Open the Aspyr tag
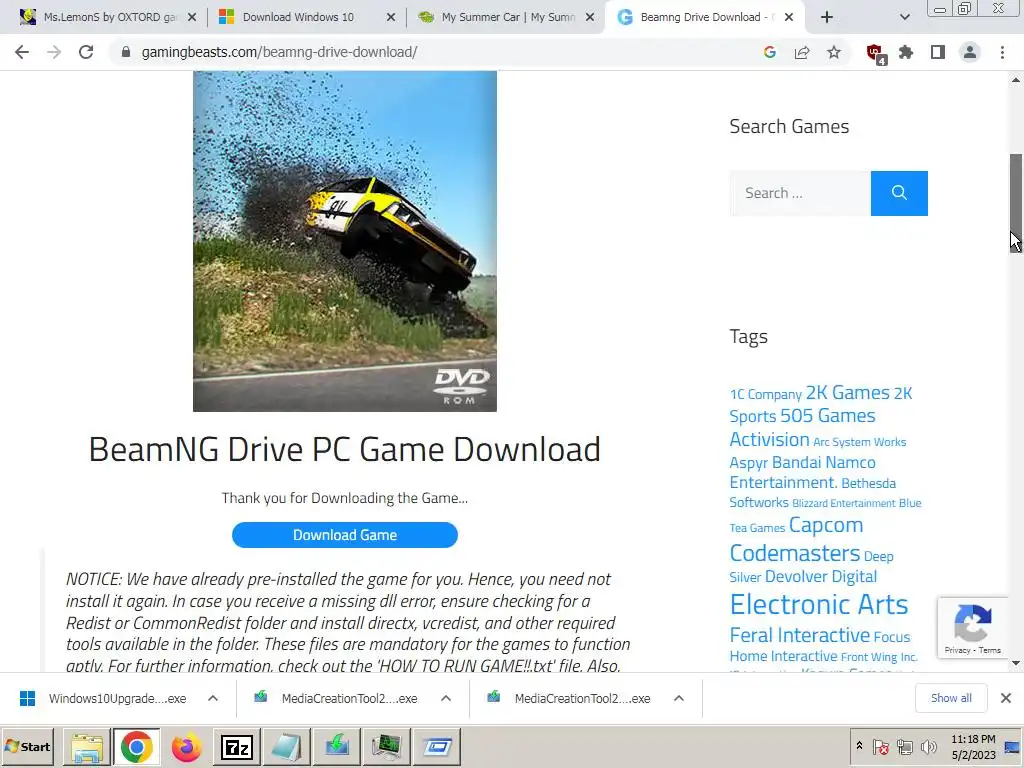The image size is (1024, 768). [x=748, y=462]
